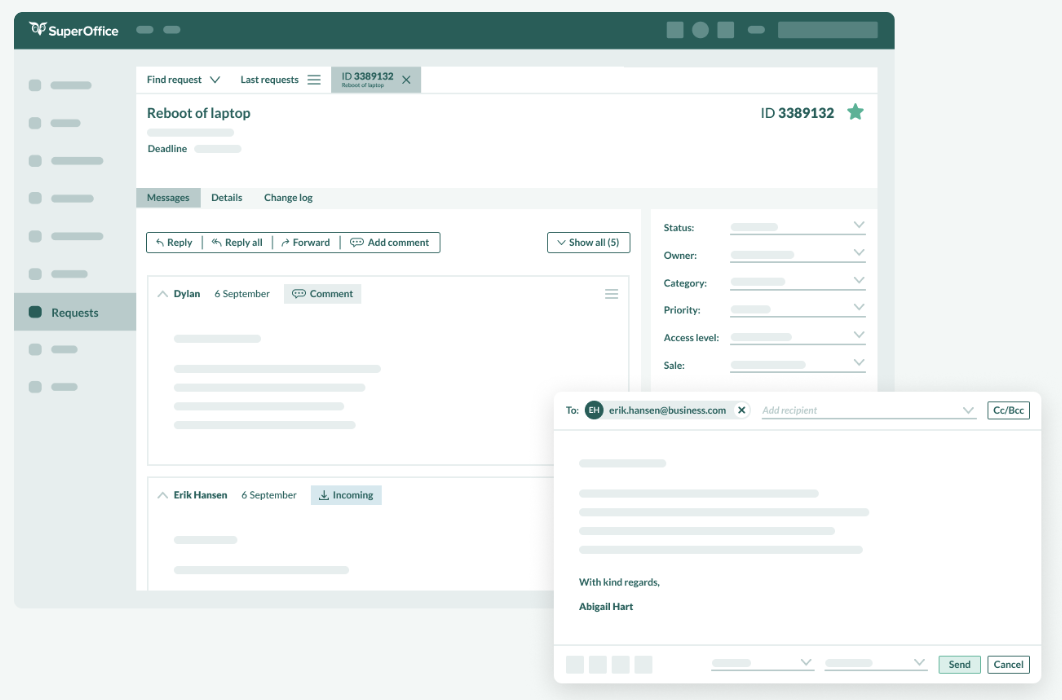The width and height of the screenshot is (1062, 700).
Task: Click the Cc/Bcc button
Action: pyautogui.click(x=1008, y=410)
